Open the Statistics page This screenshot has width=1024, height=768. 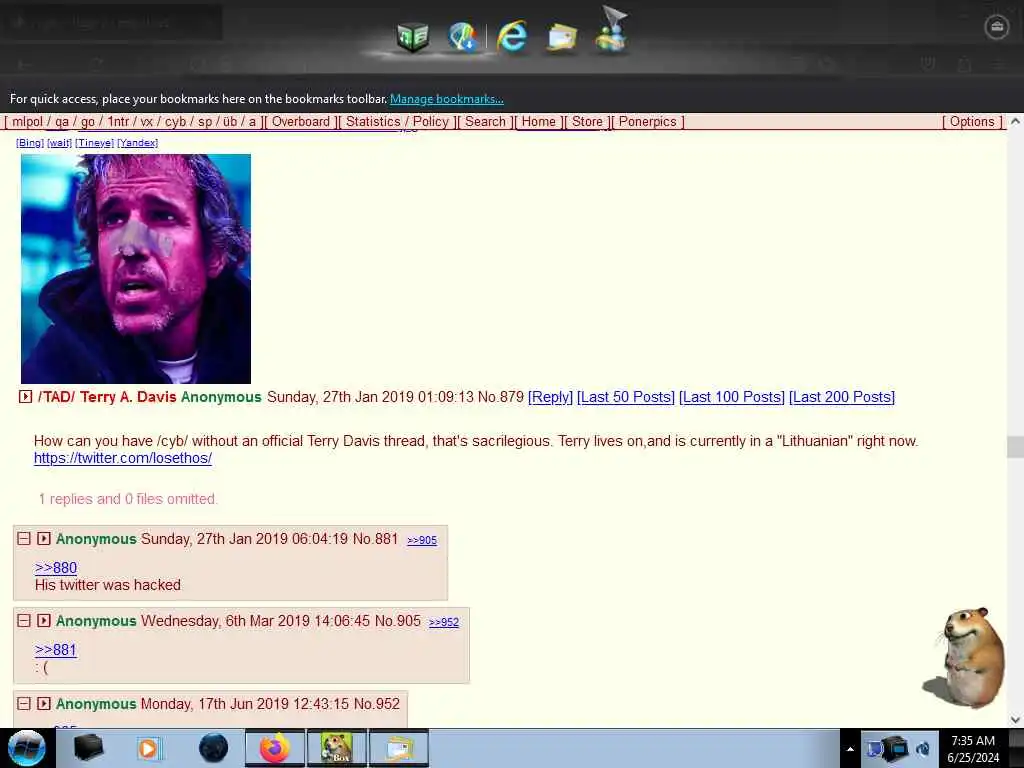point(373,121)
